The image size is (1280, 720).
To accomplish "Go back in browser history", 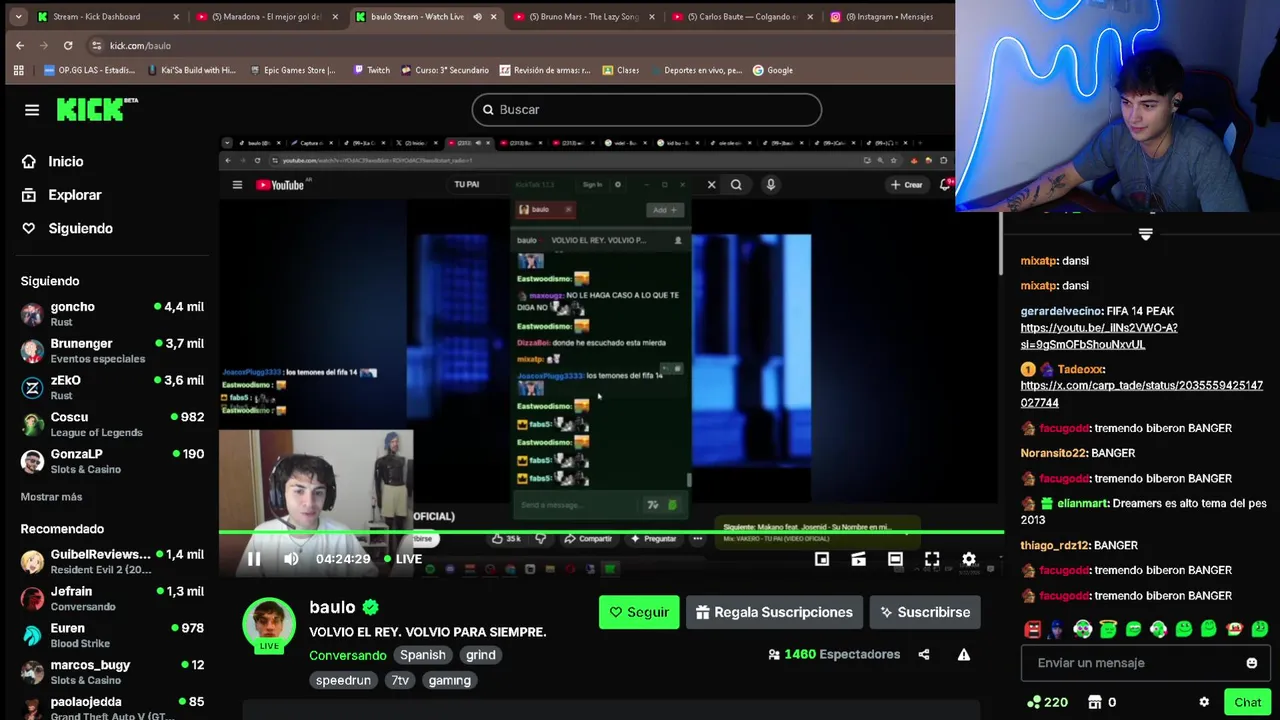I will coord(20,45).
